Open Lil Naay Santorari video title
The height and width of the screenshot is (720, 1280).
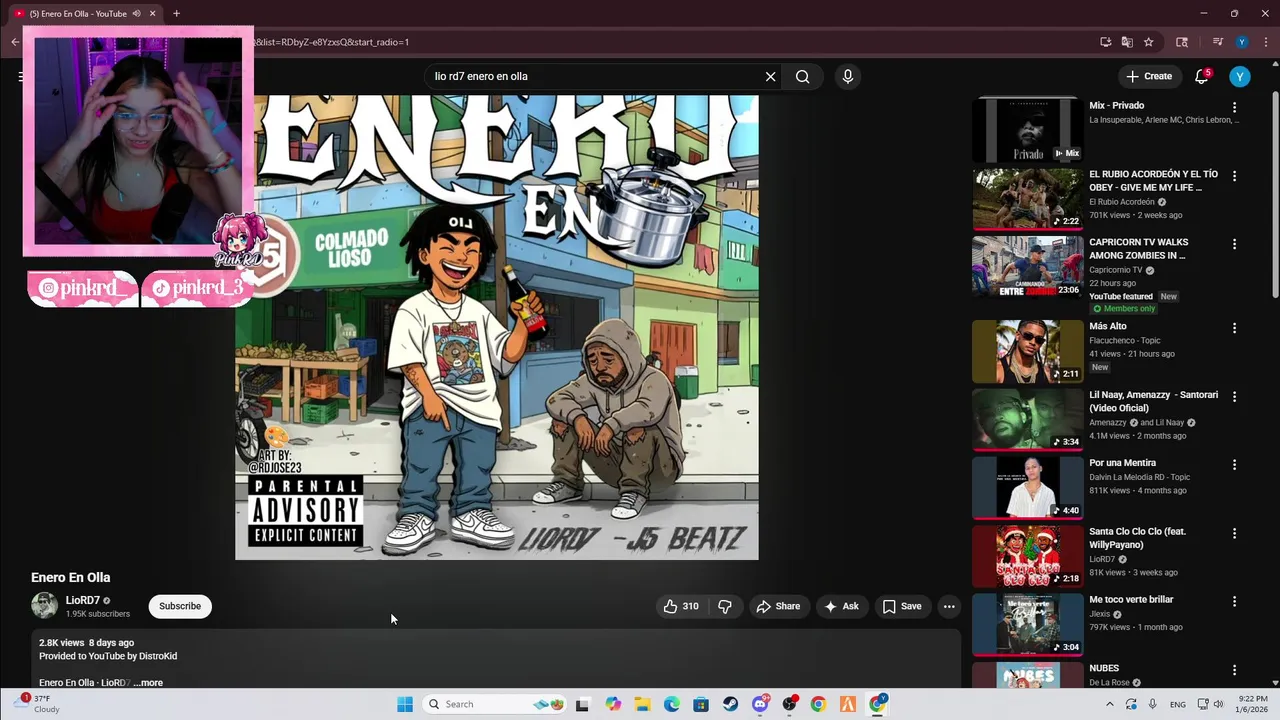pos(1153,401)
